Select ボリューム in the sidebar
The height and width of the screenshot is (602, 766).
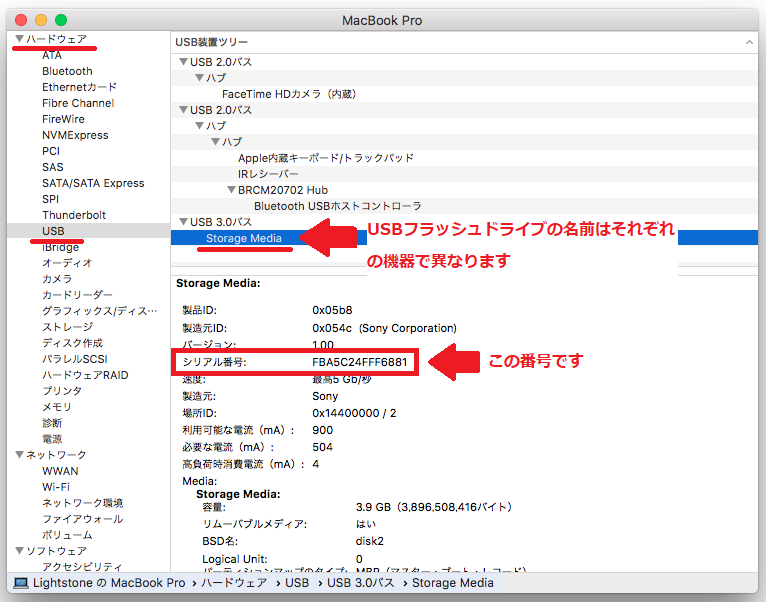click(67, 535)
